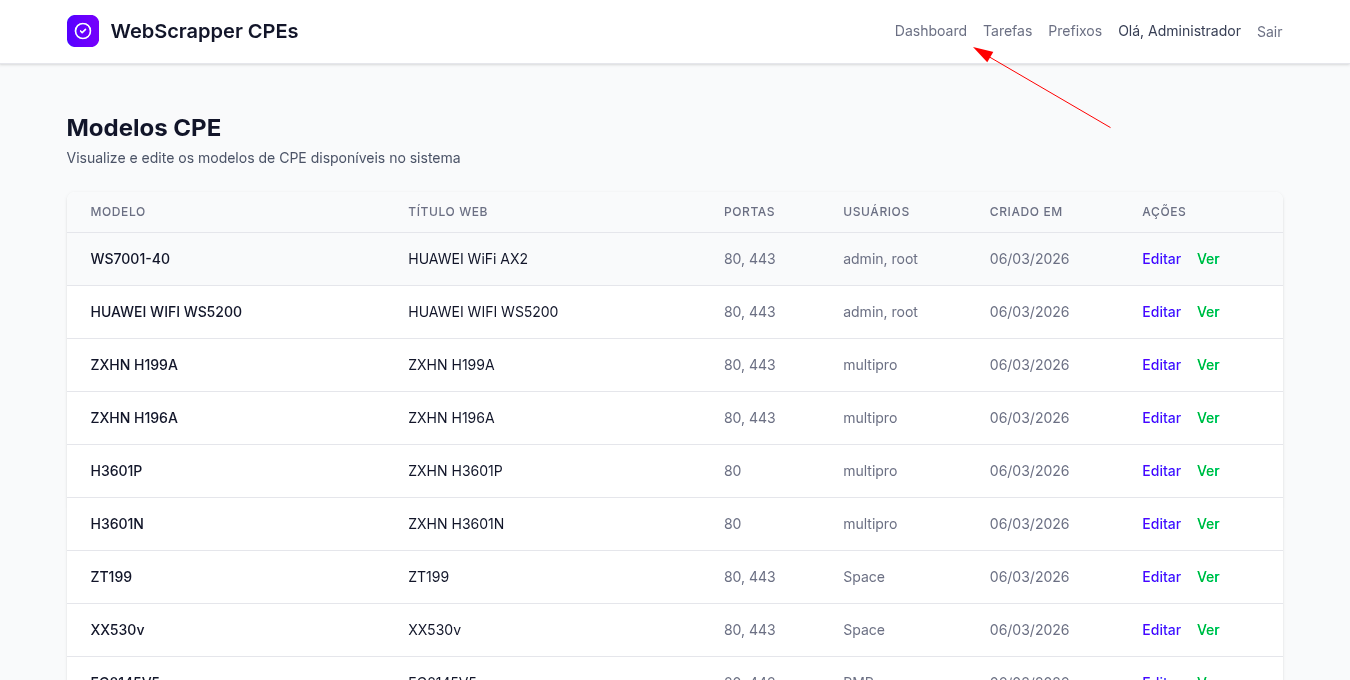
Task: View the WS7001-40 model details
Action: click(1208, 258)
